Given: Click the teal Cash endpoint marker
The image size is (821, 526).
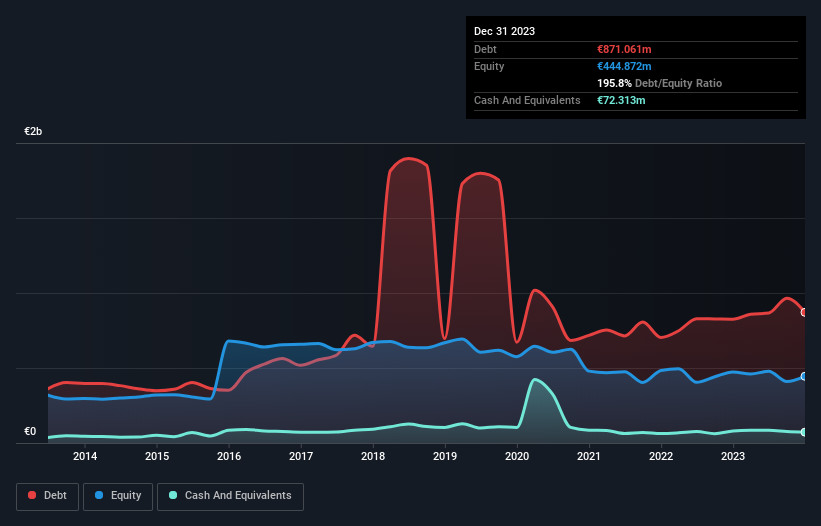Looking at the screenshot, I should [804, 432].
